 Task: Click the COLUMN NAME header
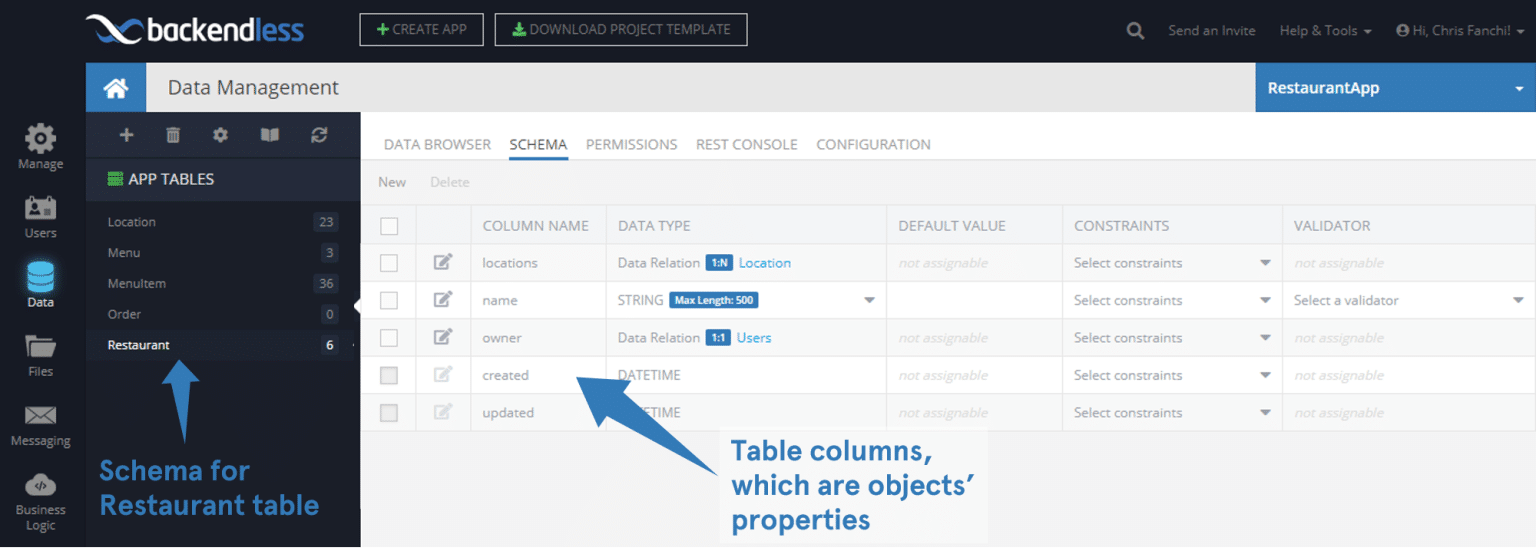536,226
